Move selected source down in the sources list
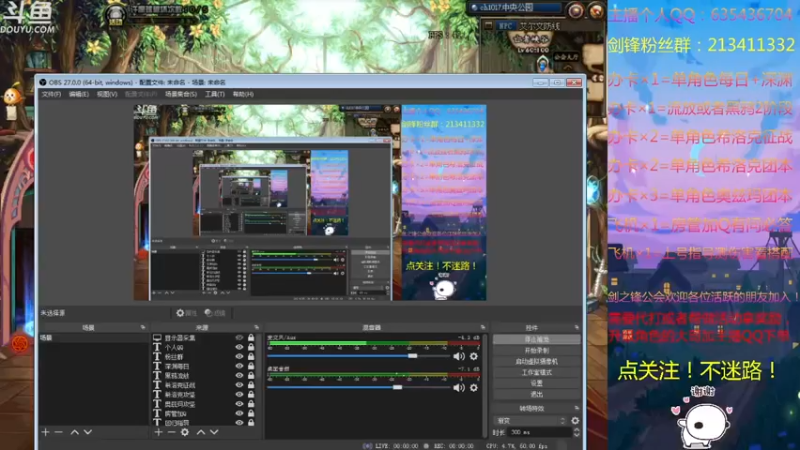This screenshot has width=800, height=450. [x=214, y=432]
